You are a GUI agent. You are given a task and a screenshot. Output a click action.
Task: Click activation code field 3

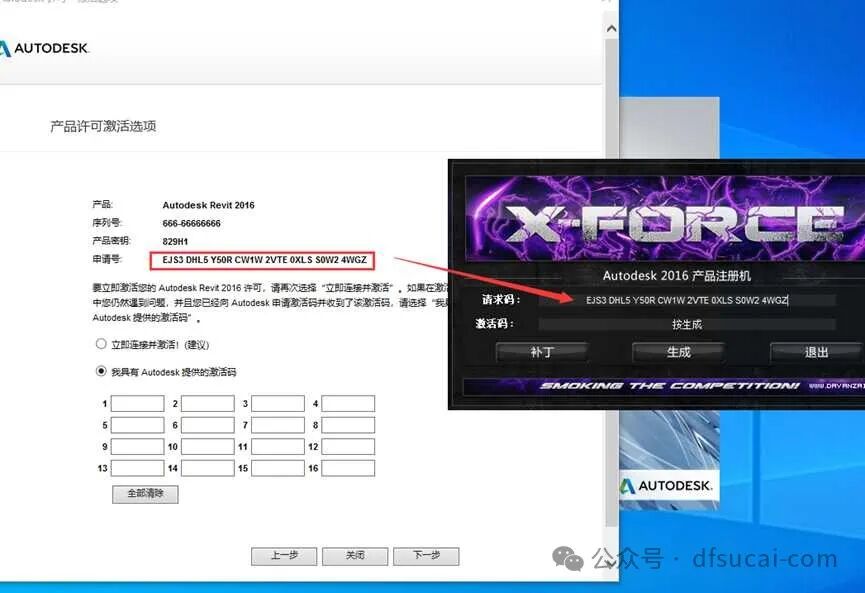277,404
